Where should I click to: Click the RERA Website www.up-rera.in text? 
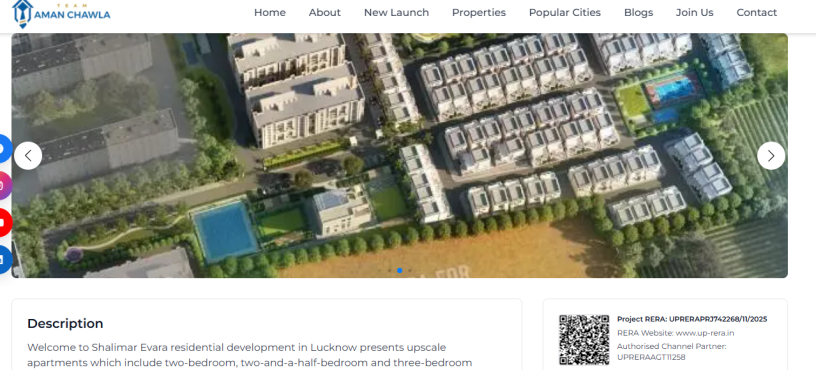coord(675,333)
